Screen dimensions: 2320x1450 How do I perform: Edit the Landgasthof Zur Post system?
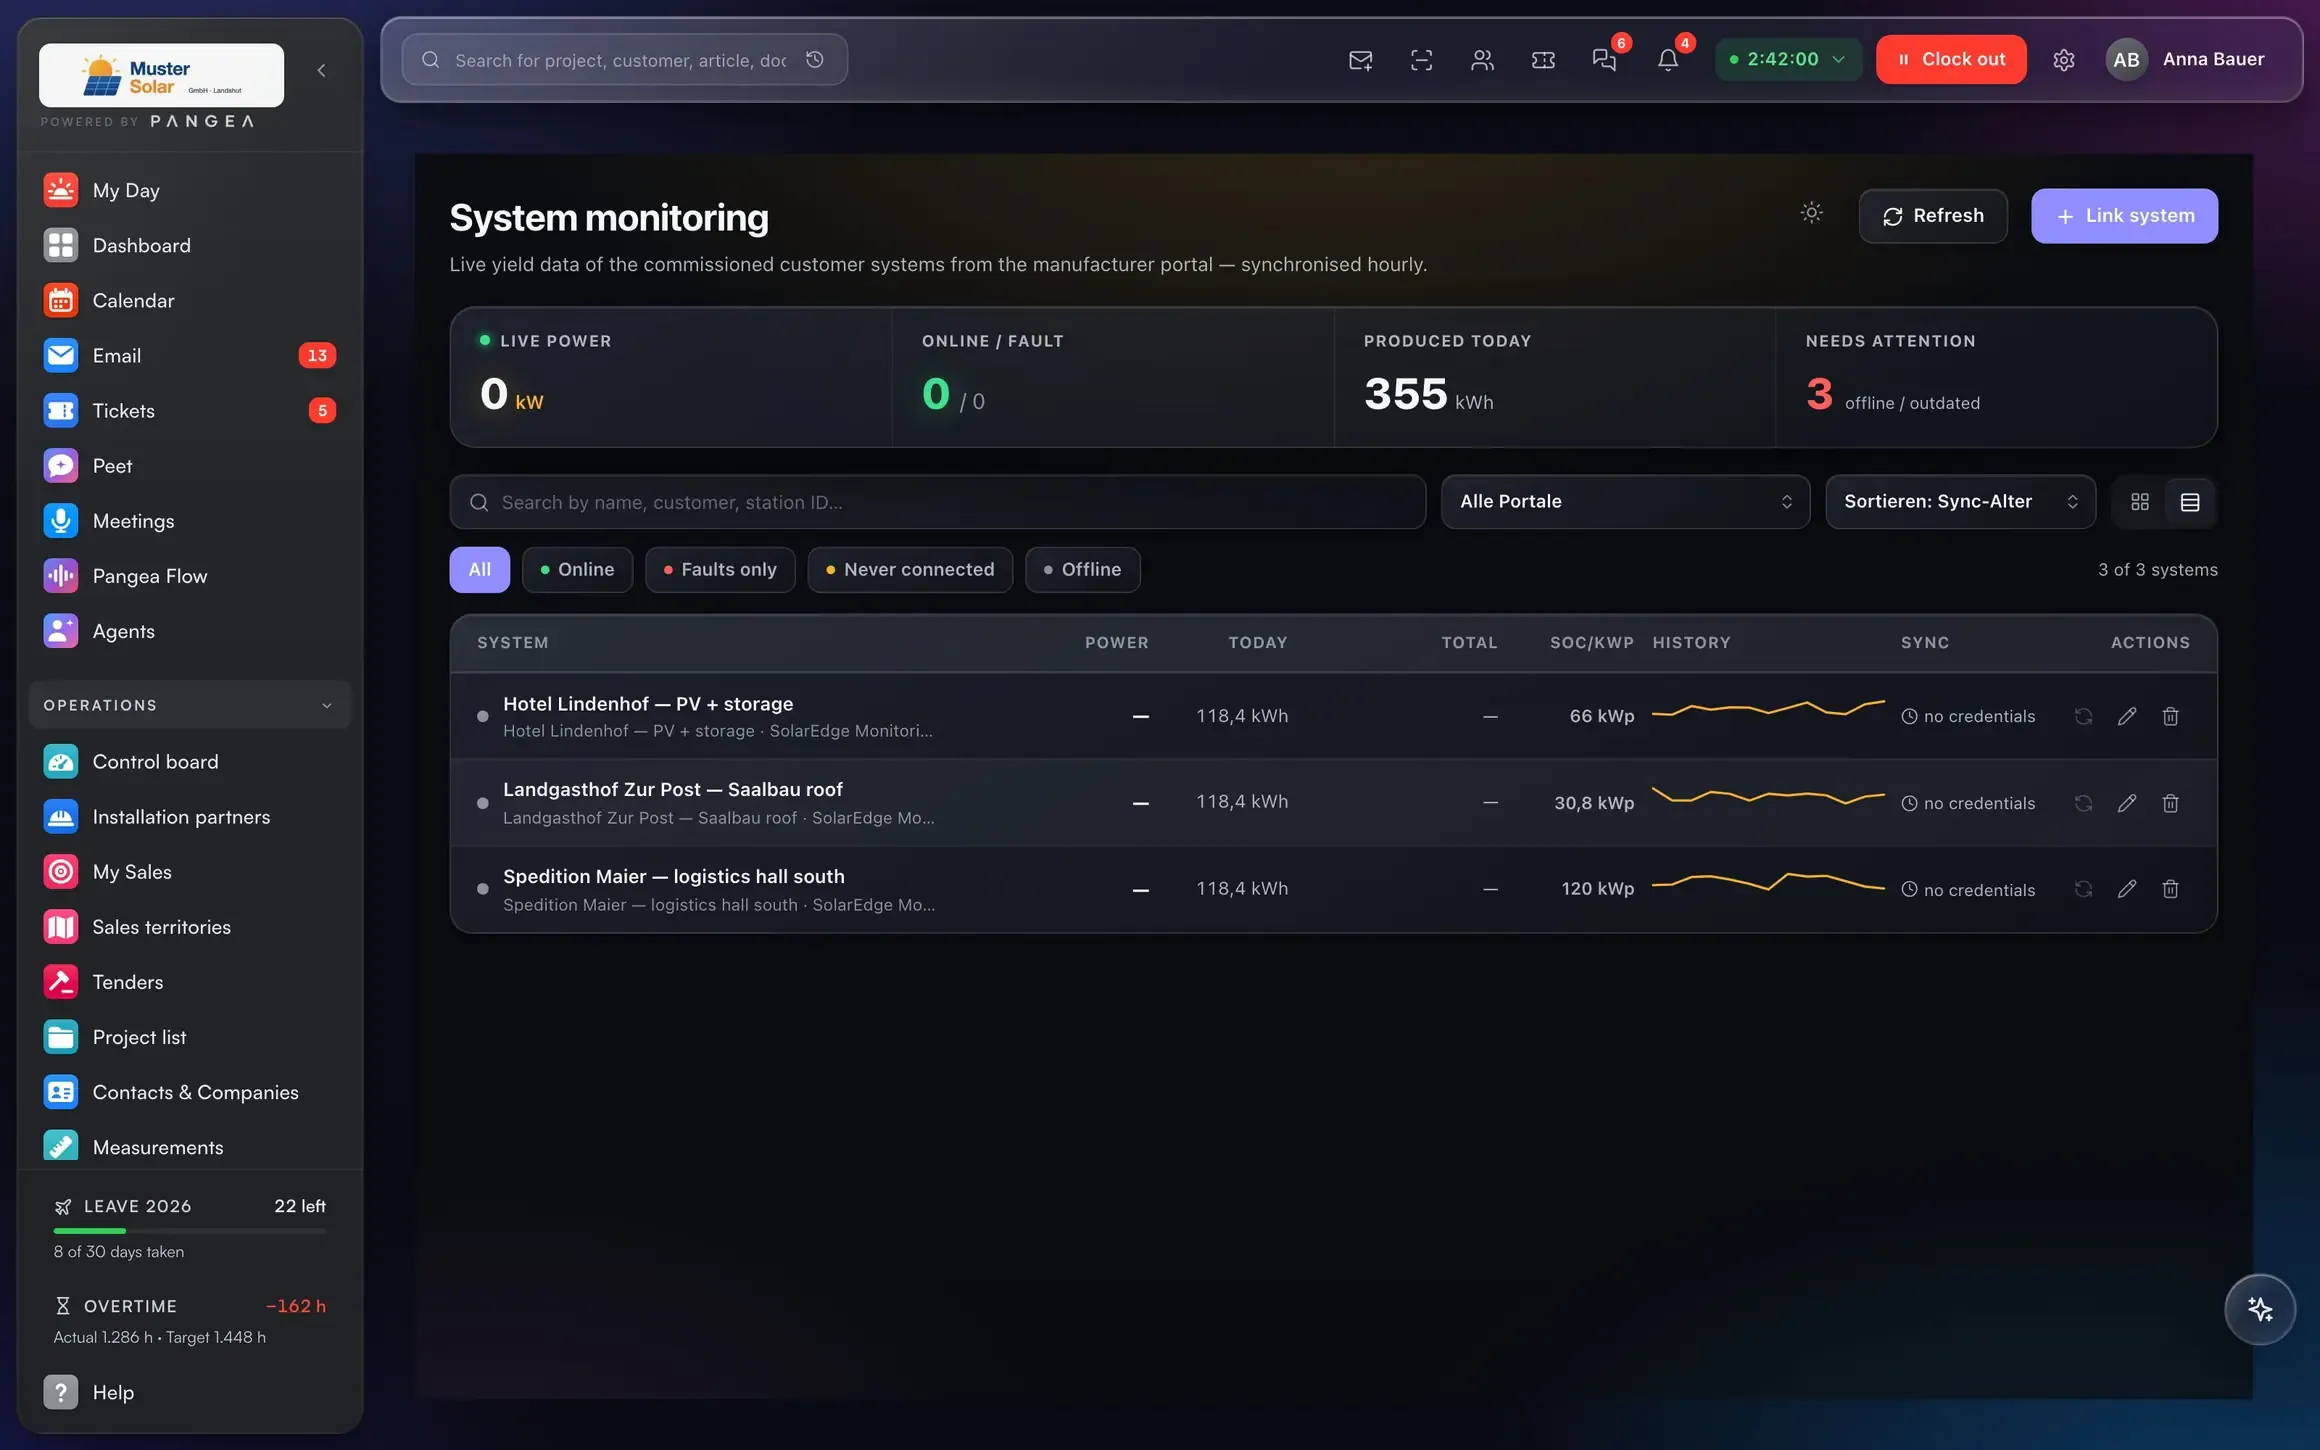click(2127, 803)
